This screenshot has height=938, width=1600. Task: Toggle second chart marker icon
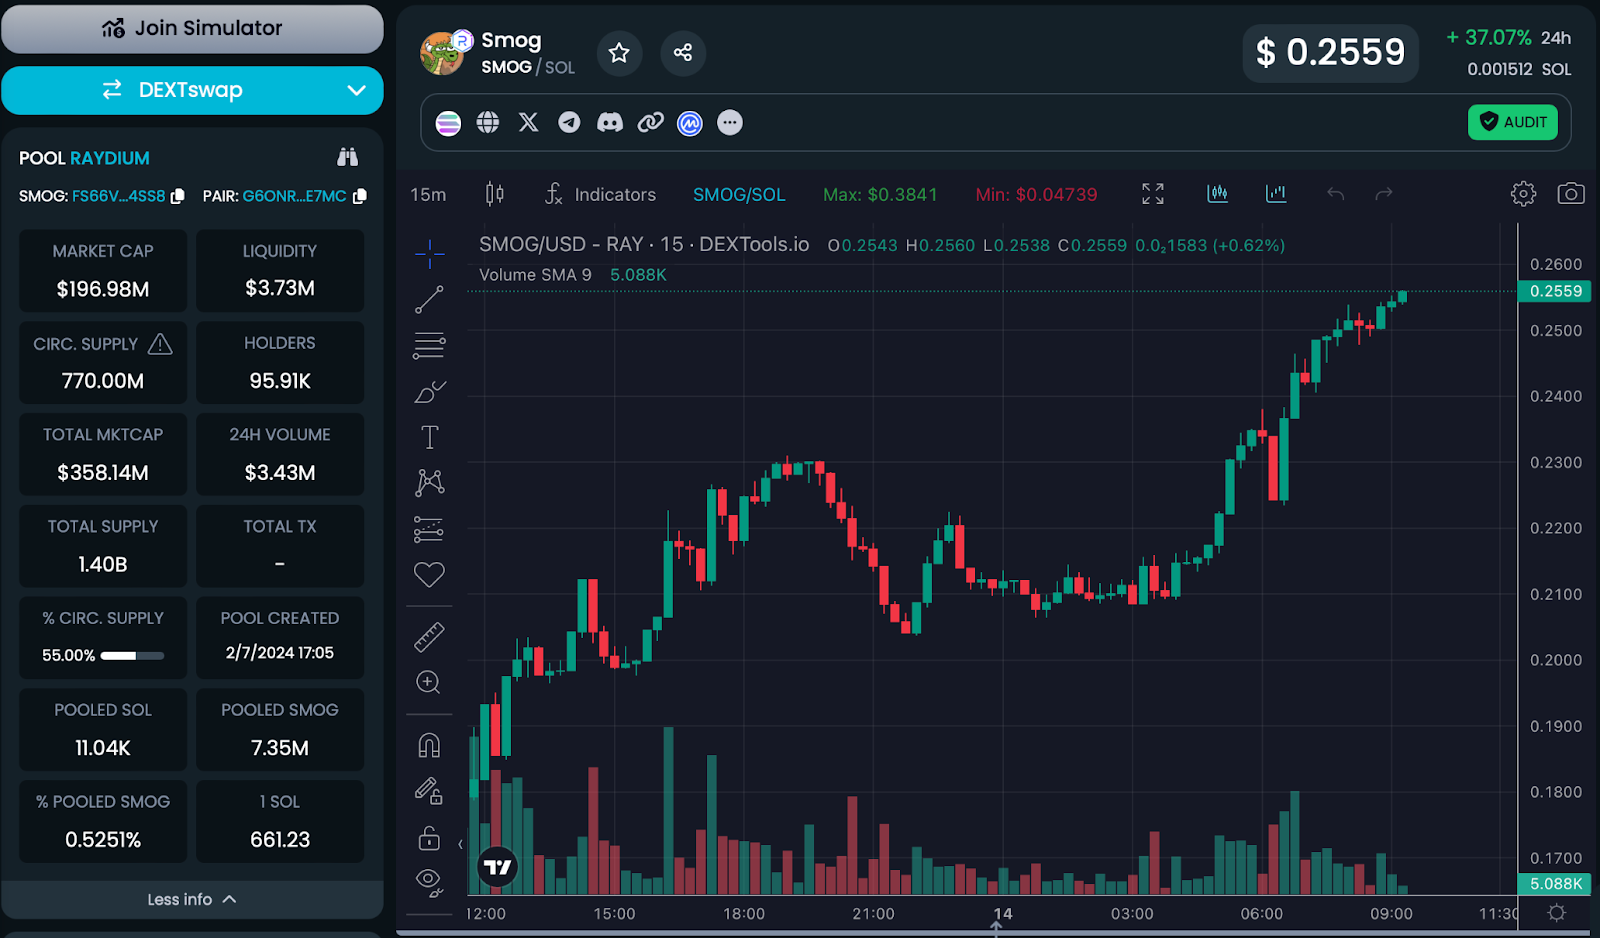1276,194
